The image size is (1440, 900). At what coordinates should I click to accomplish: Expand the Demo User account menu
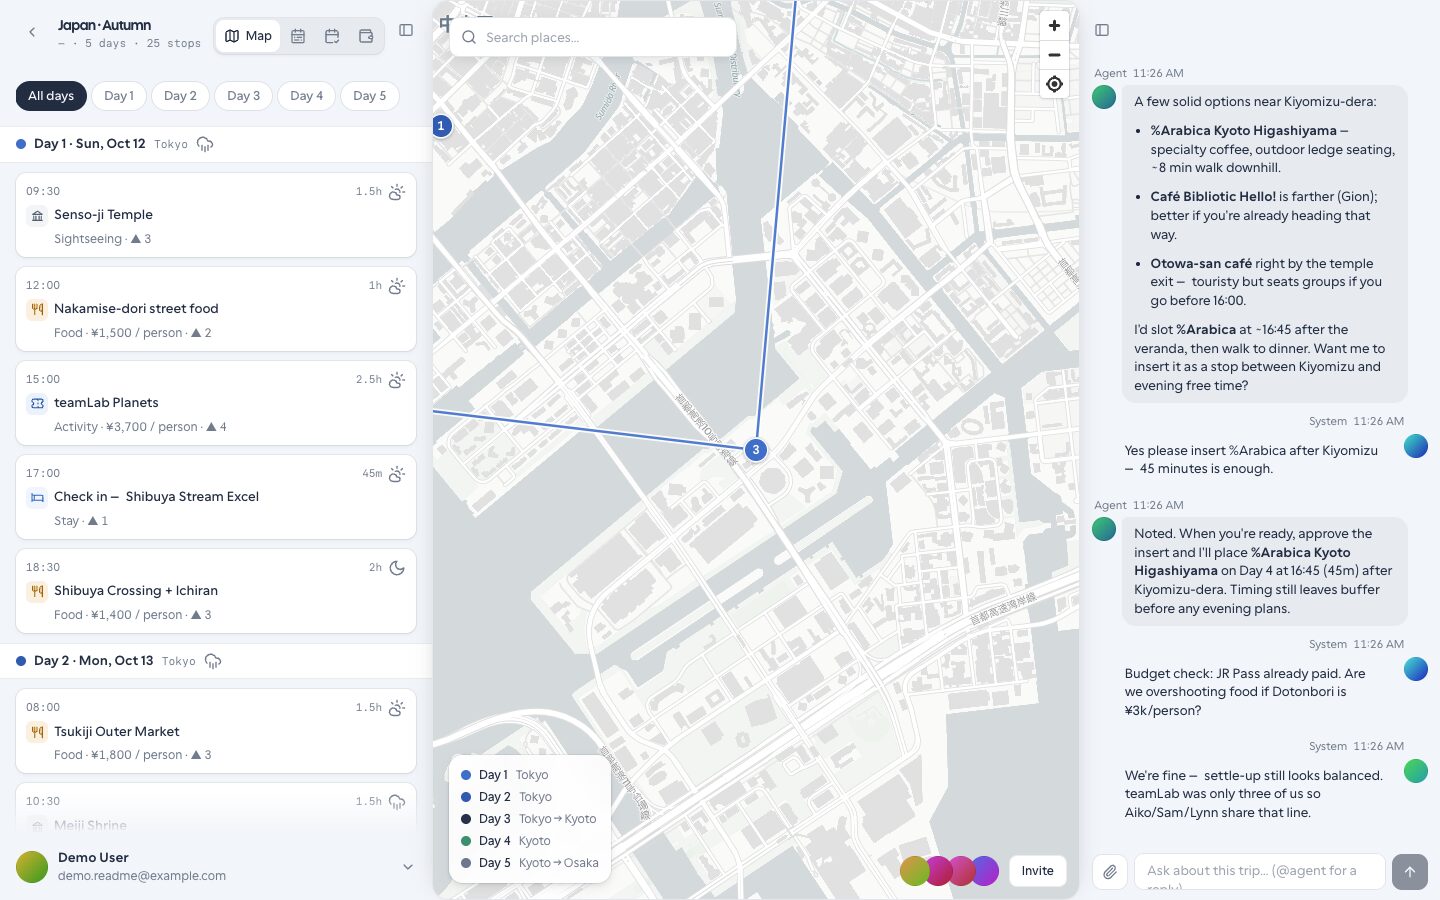tap(408, 867)
